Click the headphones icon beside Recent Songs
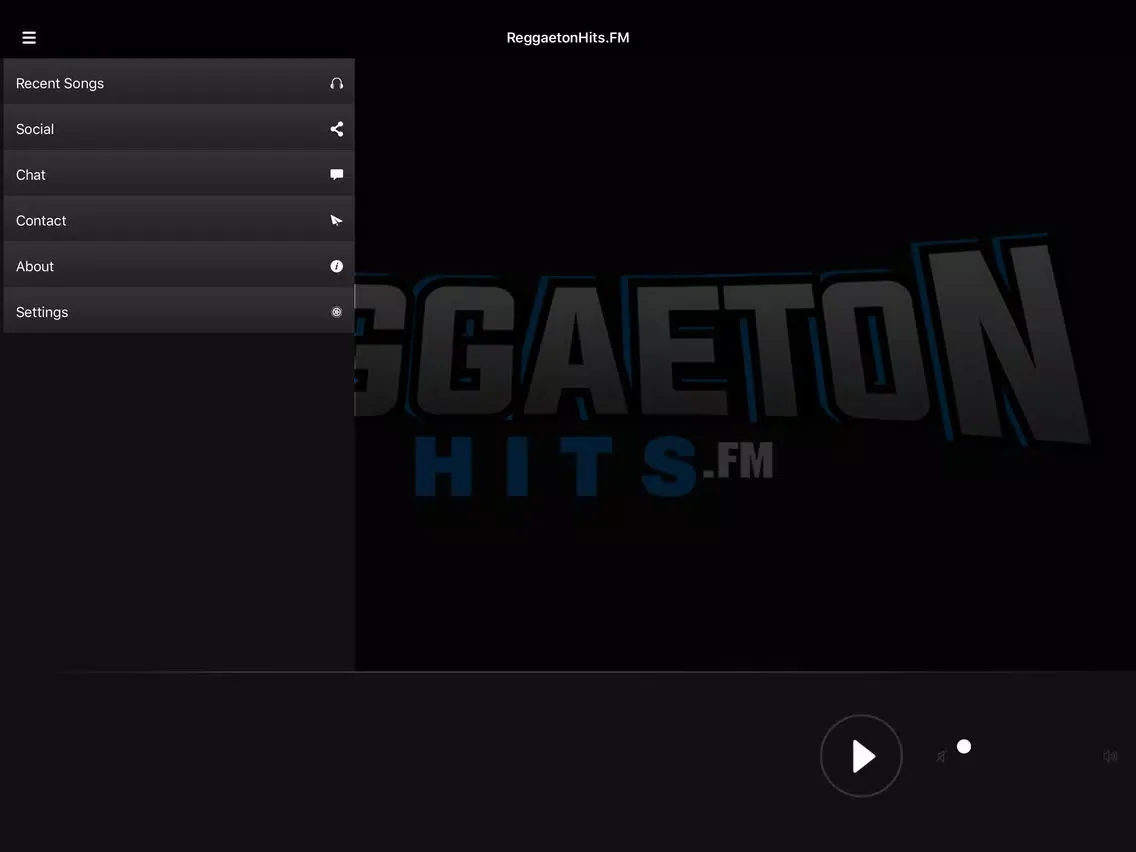The height and width of the screenshot is (852, 1136). (336, 83)
